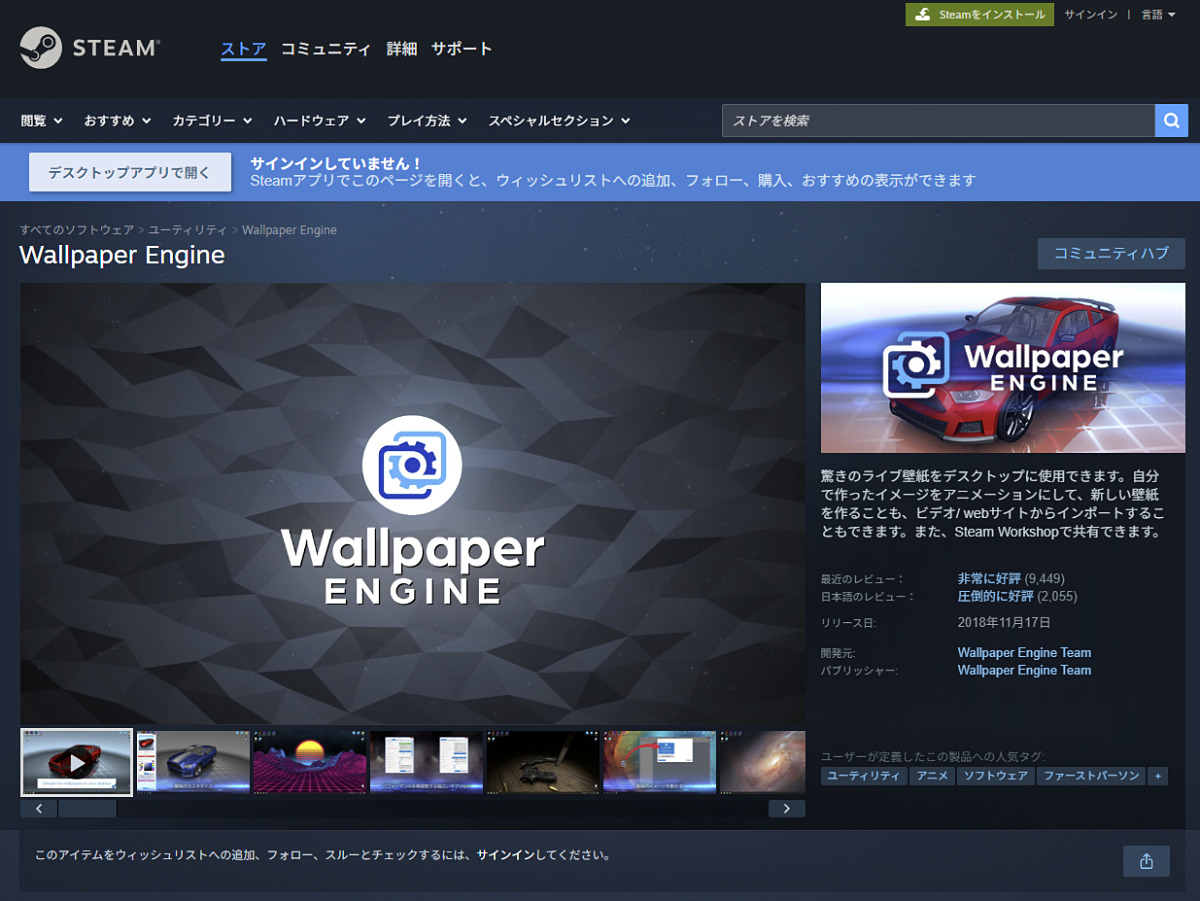Click the ストアを検索 search field
1200x901 pixels.
[x=938, y=120]
